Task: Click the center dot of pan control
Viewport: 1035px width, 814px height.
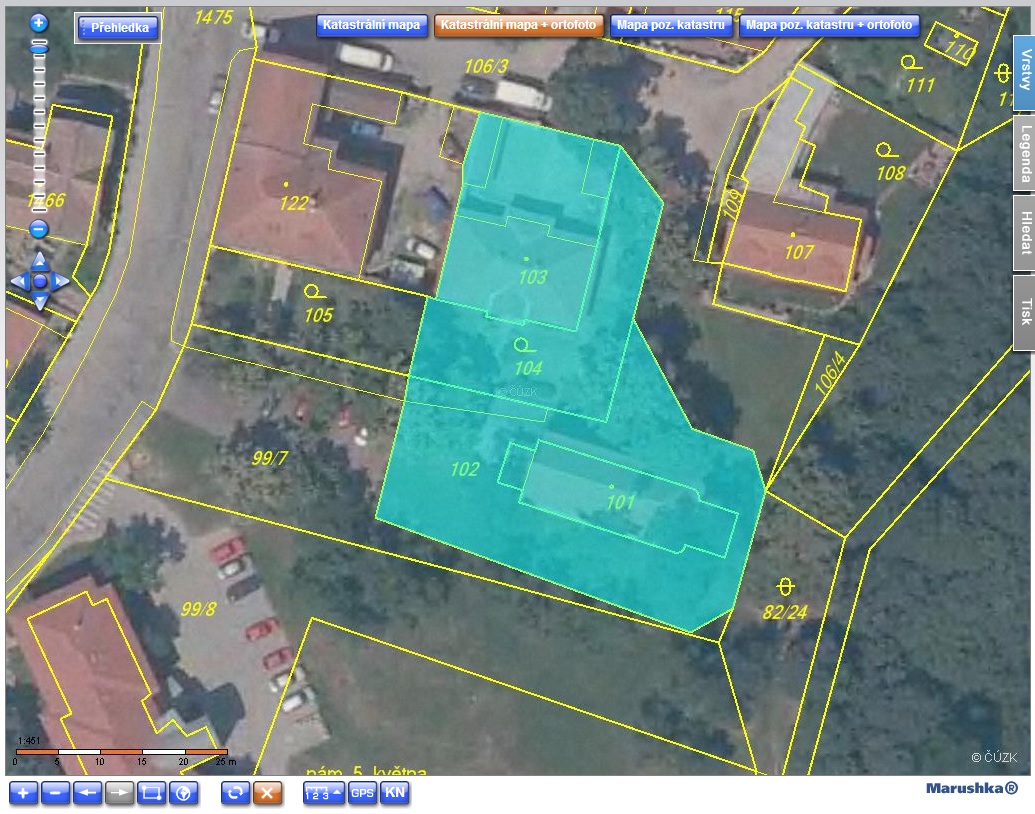Action: click(x=40, y=282)
